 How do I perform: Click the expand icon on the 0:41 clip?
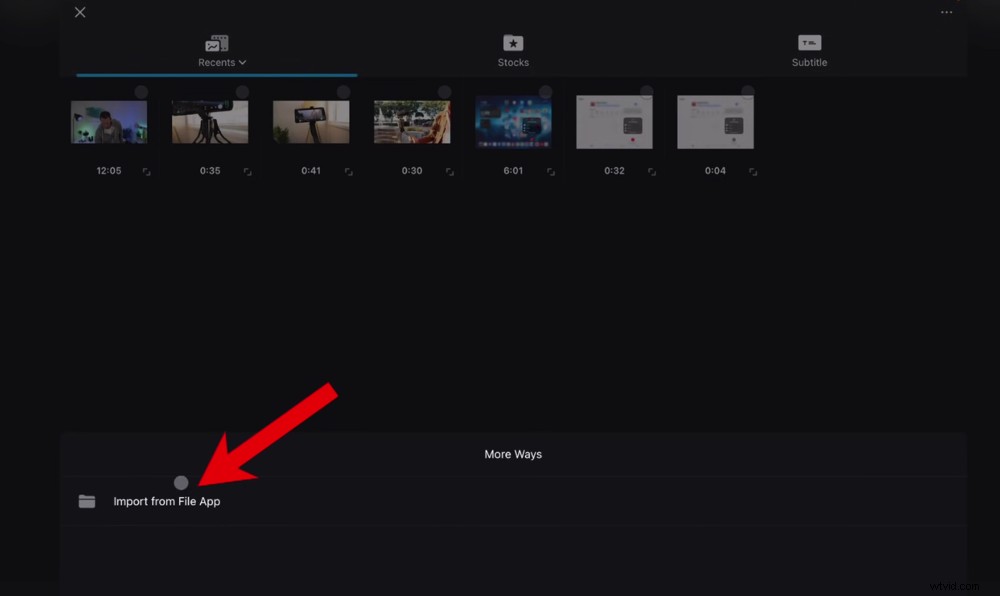348,171
